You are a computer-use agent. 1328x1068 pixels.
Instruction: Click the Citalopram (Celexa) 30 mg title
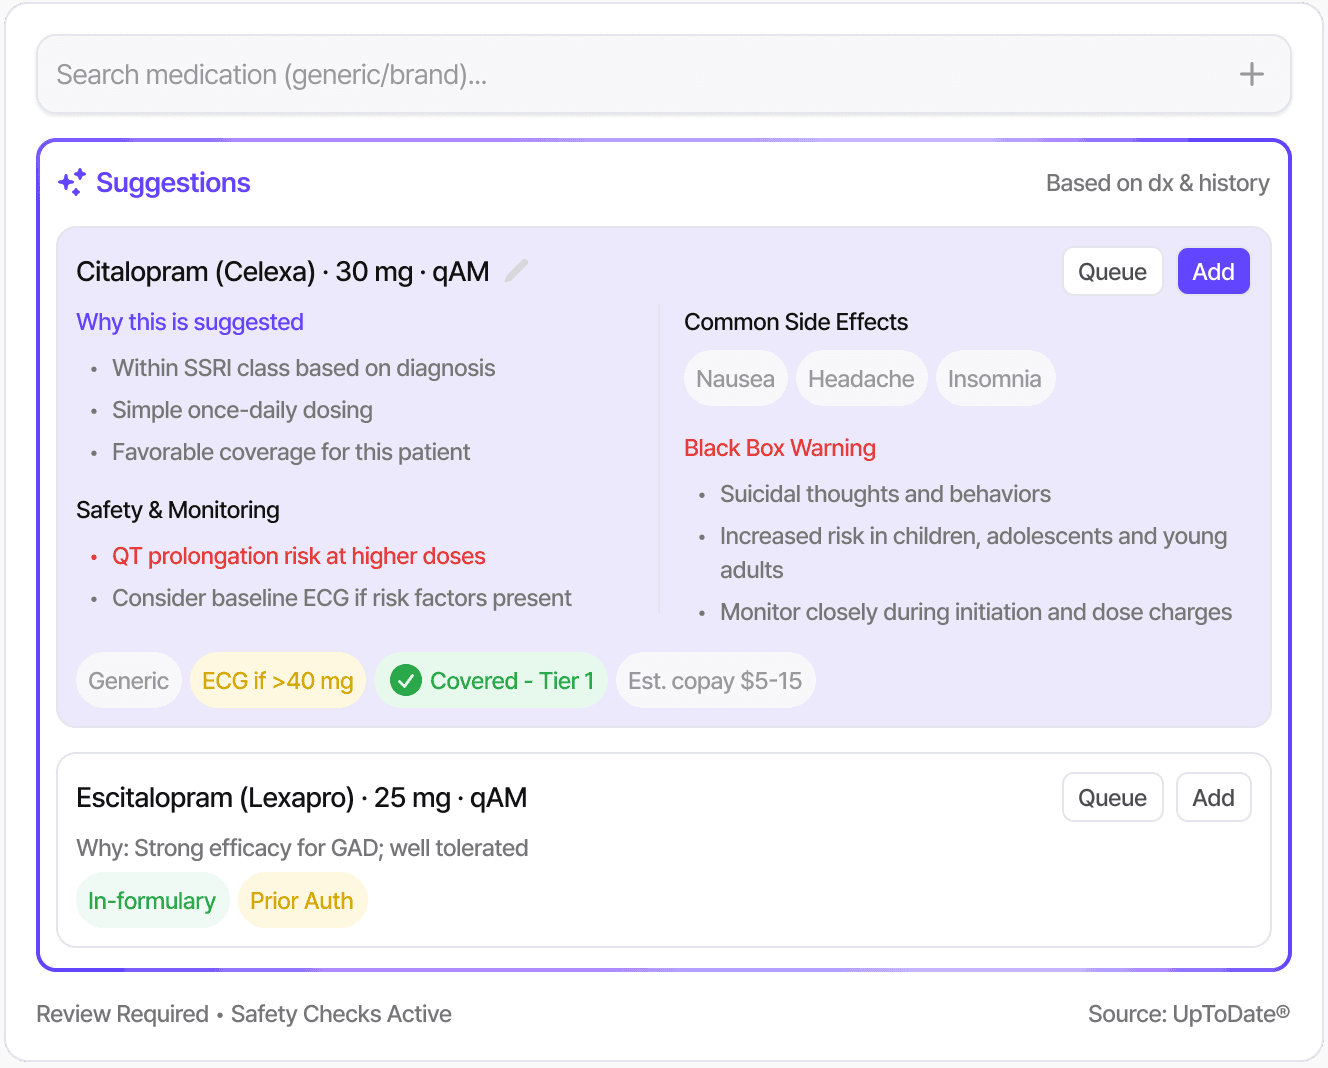[x=283, y=271]
